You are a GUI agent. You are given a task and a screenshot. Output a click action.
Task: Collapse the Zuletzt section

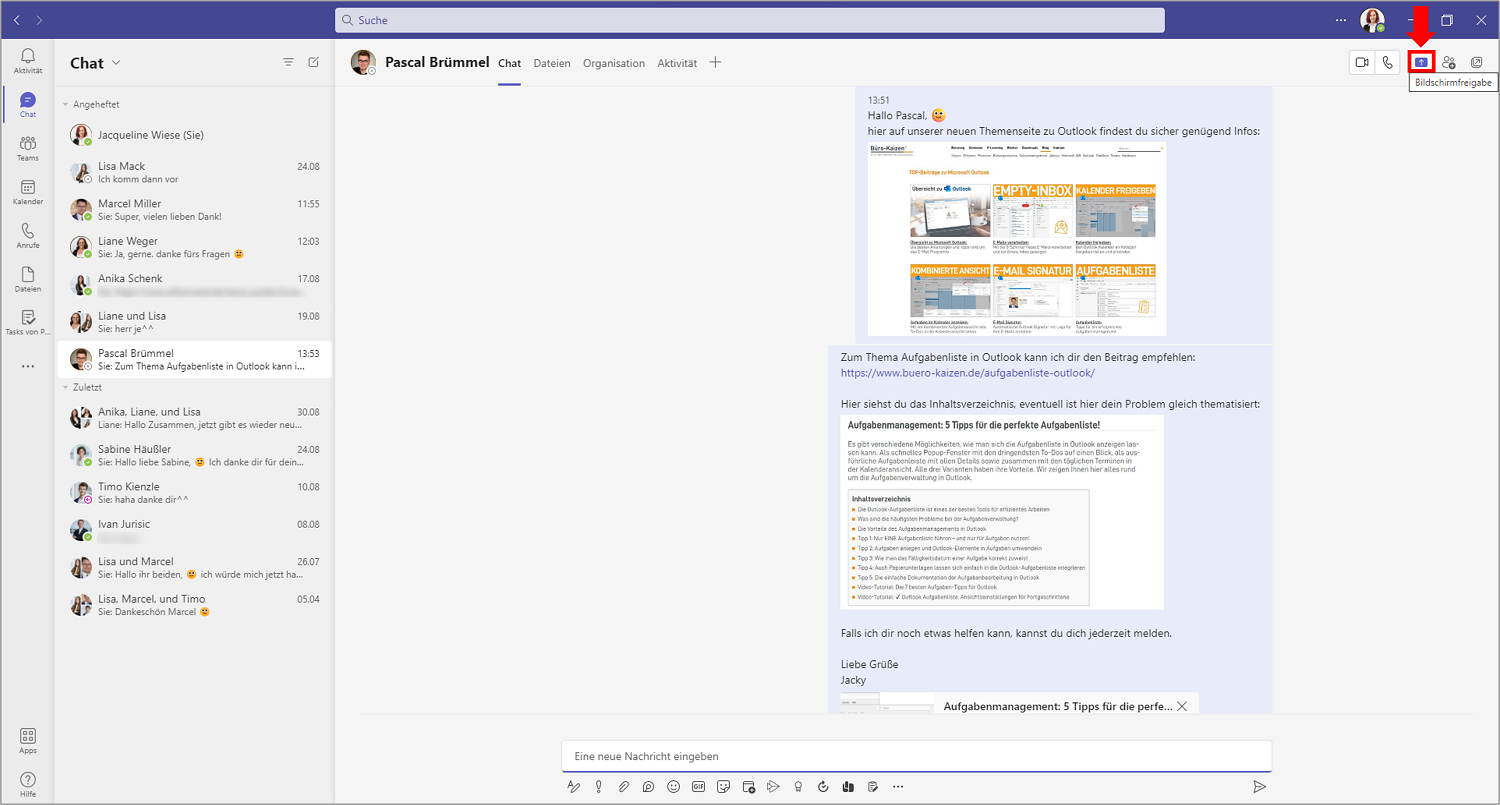point(65,387)
